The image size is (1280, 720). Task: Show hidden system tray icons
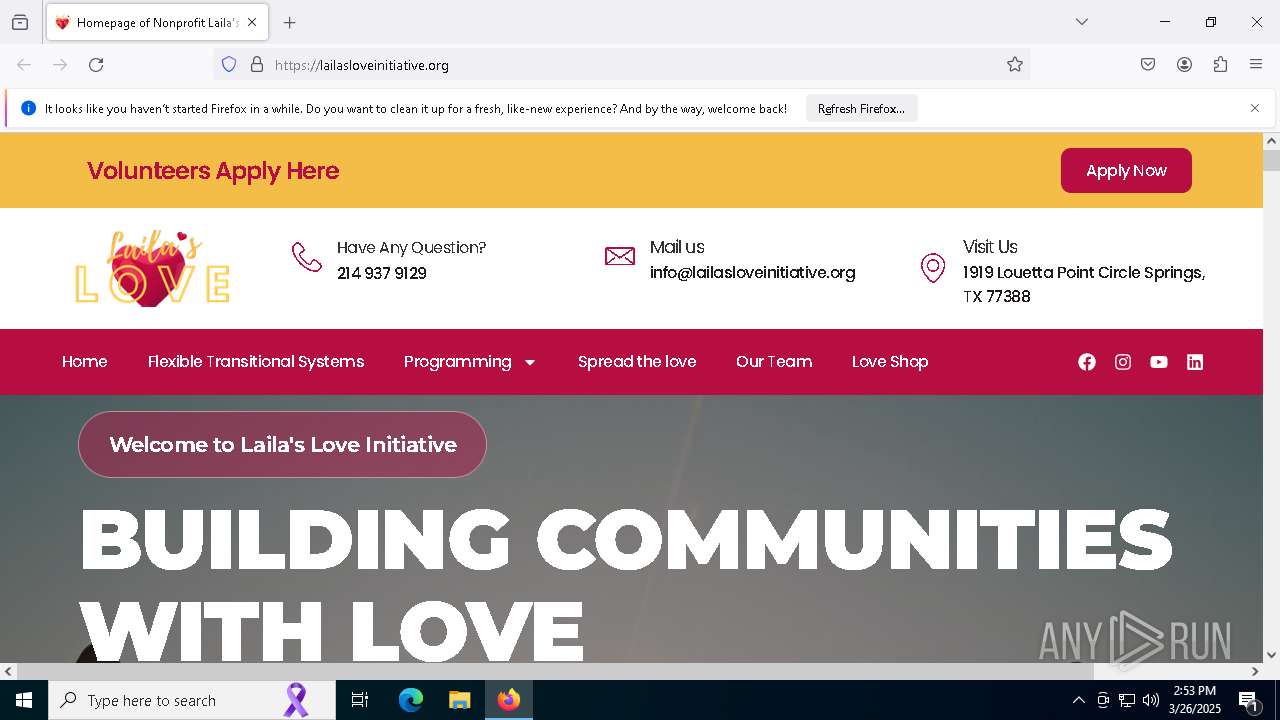point(1078,700)
